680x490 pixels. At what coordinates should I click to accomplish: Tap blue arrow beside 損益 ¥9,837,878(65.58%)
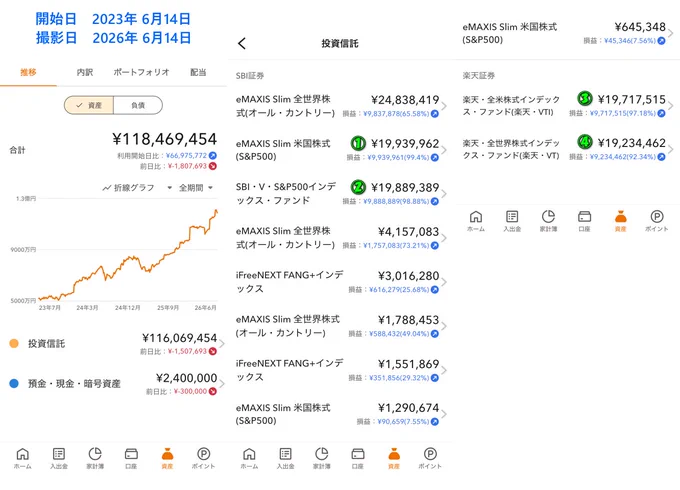435,114
